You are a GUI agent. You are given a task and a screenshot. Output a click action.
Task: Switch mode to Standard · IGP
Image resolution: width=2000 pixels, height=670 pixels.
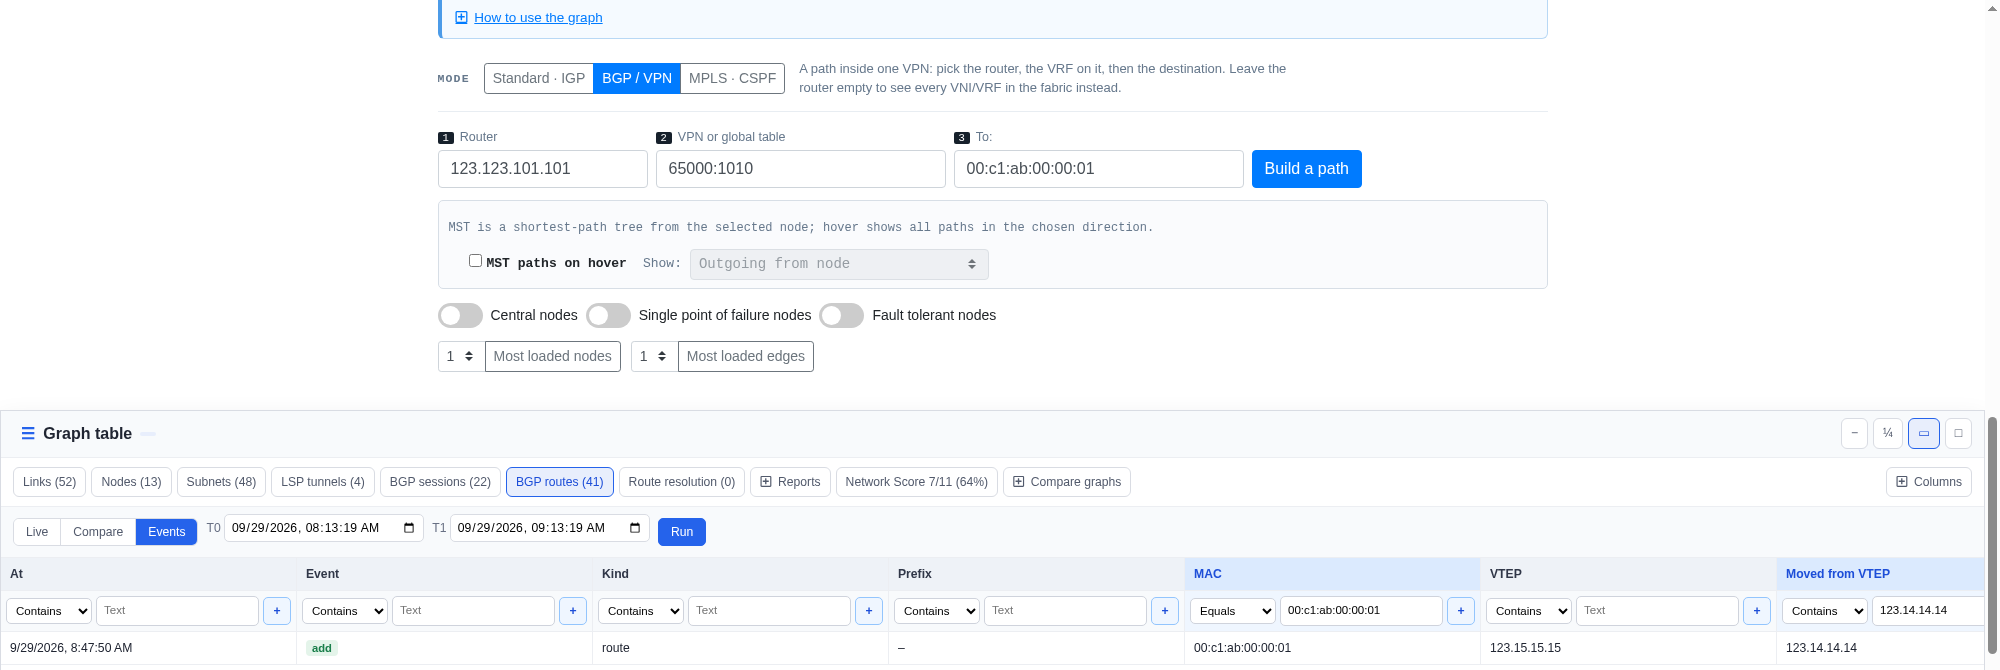[x=539, y=78]
